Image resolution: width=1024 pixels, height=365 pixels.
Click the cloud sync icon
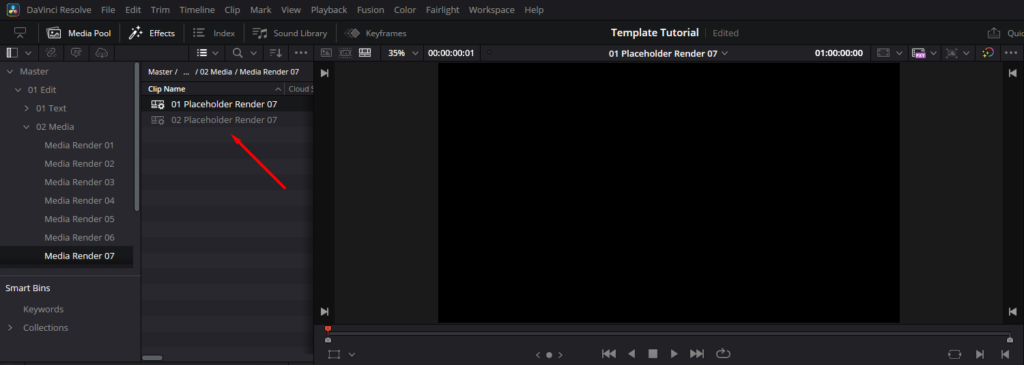[101, 53]
